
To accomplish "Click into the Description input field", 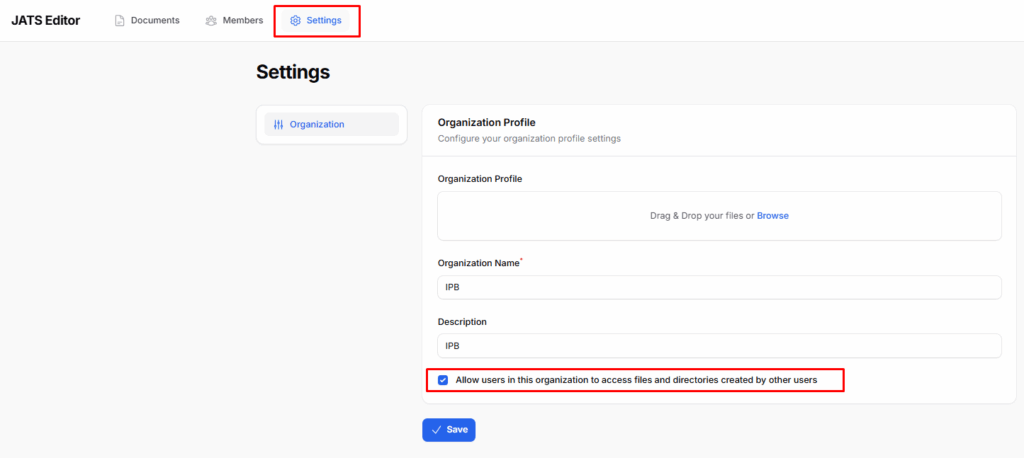I will [719, 346].
